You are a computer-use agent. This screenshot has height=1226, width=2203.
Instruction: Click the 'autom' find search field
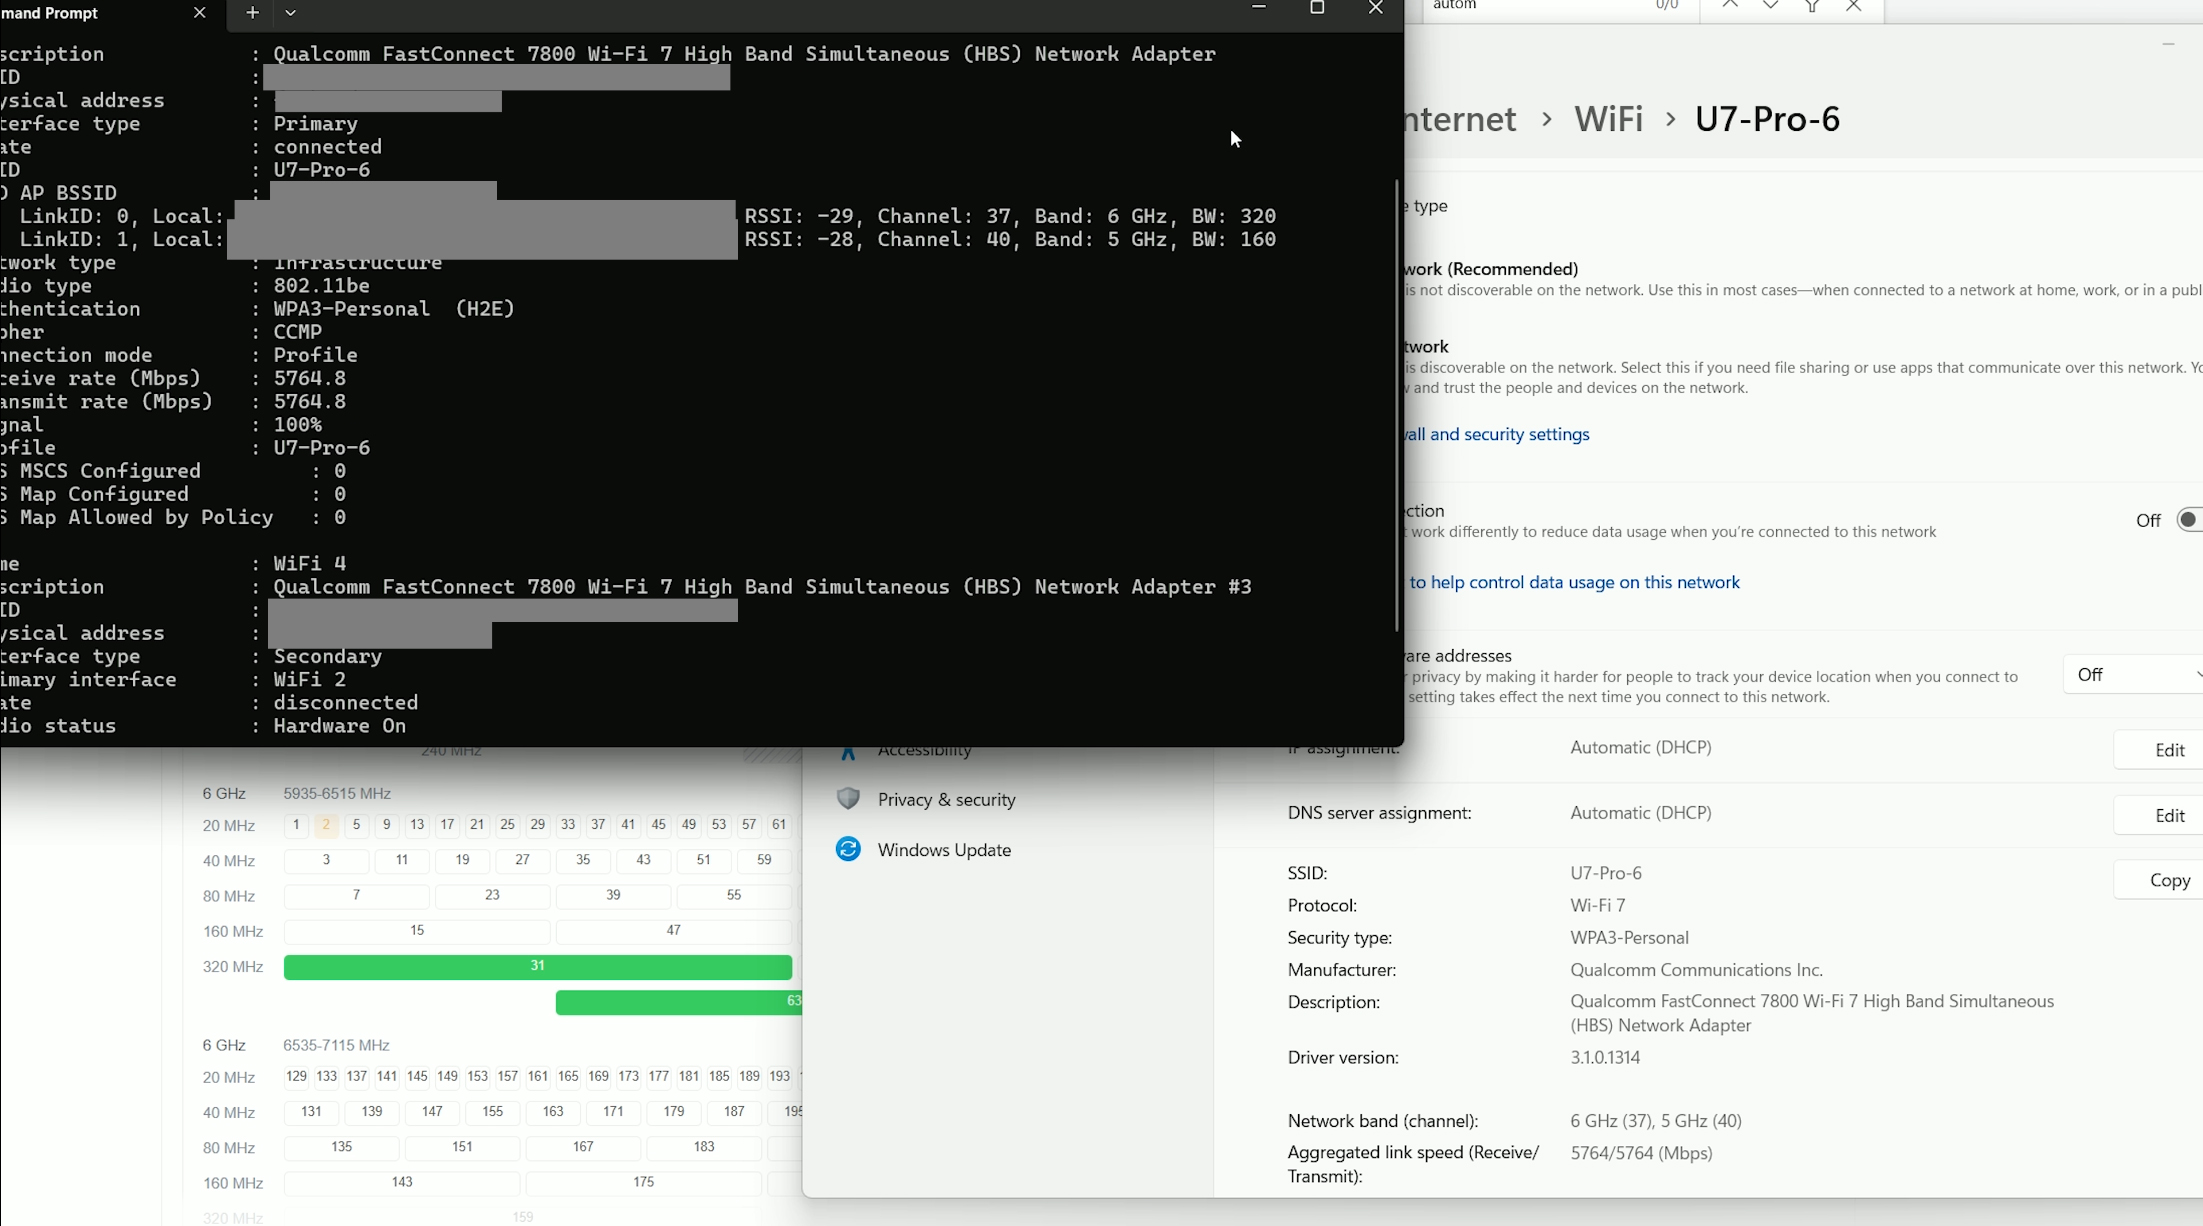click(x=1540, y=6)
